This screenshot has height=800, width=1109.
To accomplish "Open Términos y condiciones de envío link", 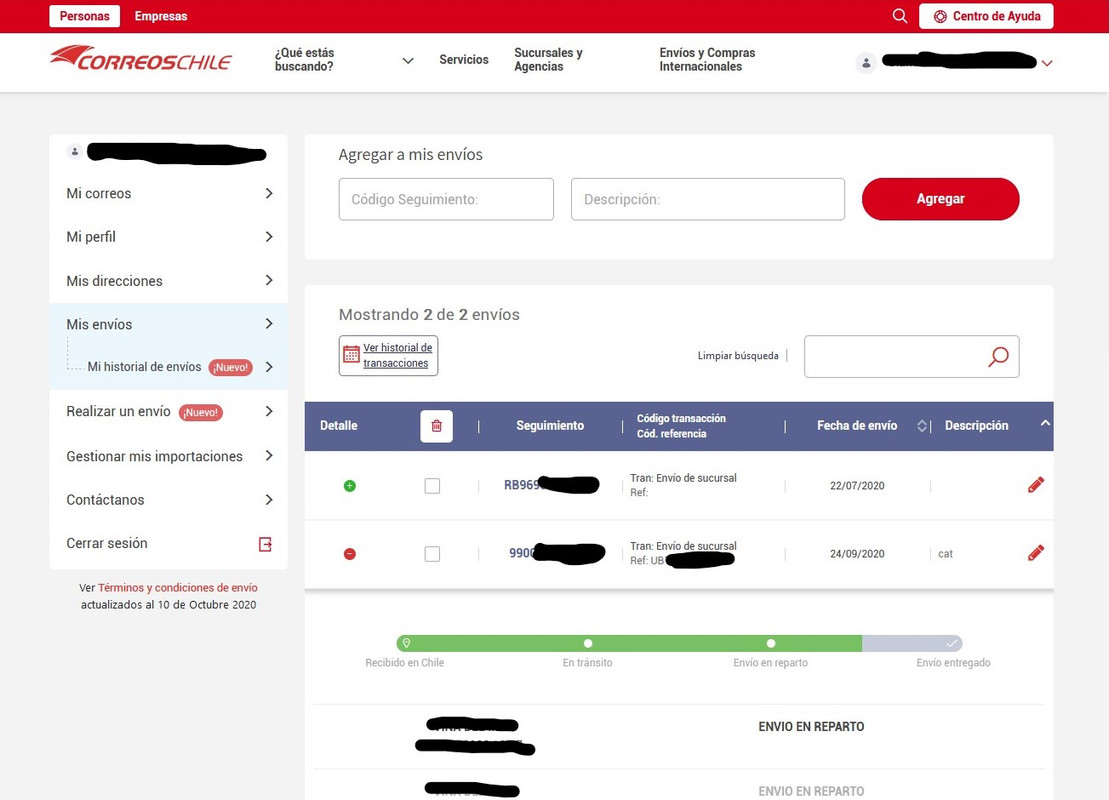I will pos(178,588).
